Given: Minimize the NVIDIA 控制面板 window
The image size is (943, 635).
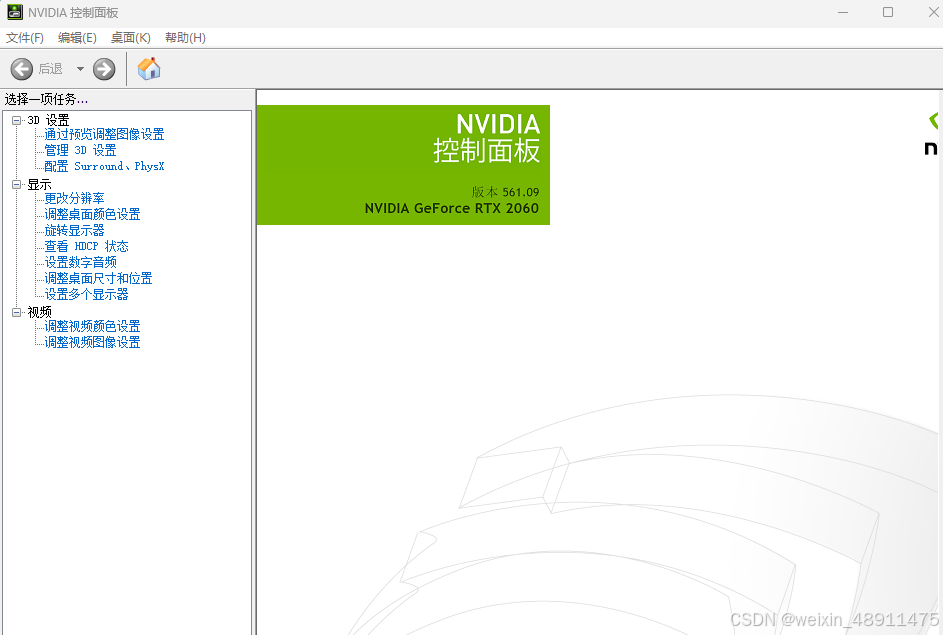Looking at the screenshot, I should click(x=843, y=12).
